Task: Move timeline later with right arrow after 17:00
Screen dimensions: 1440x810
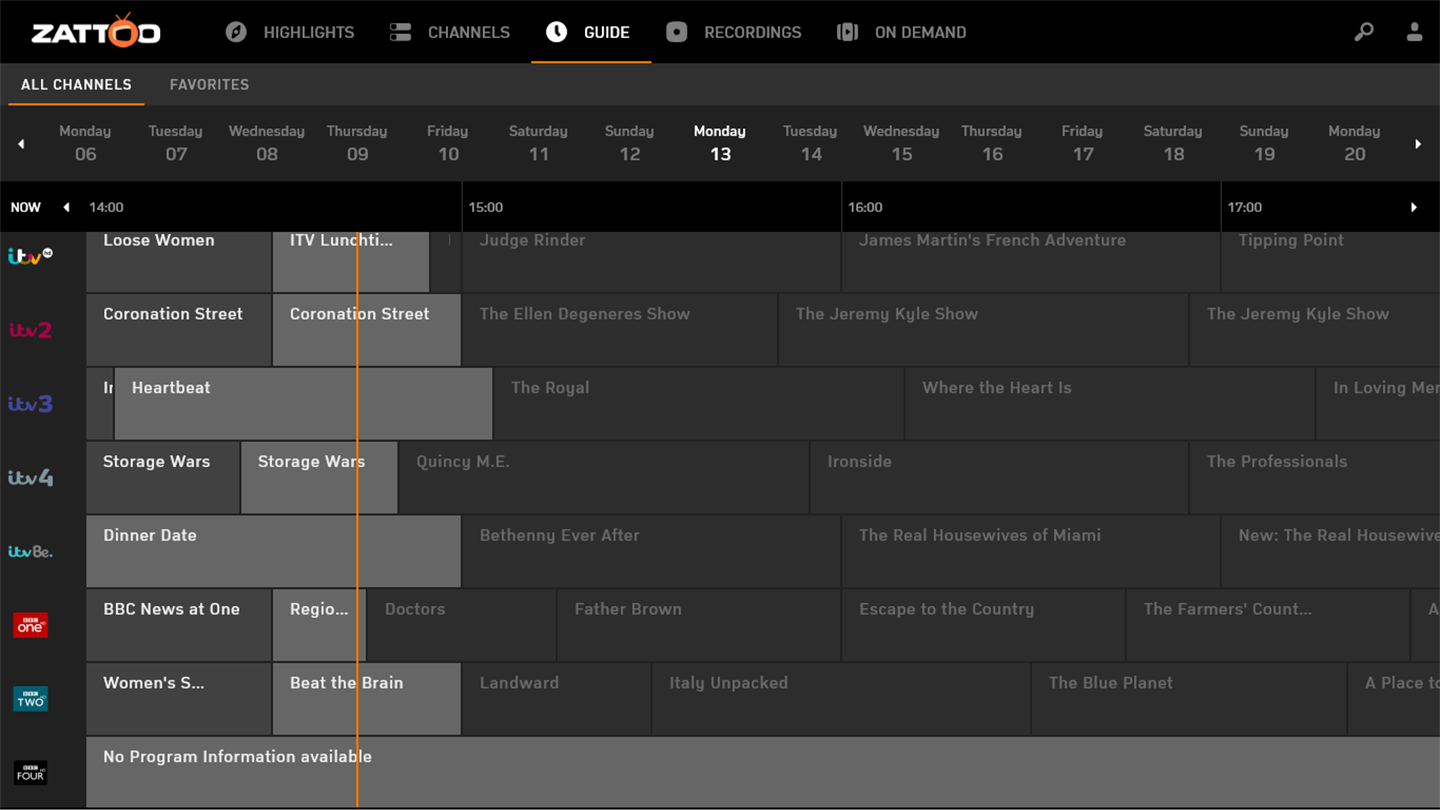Action: (x=1414, y=207)
